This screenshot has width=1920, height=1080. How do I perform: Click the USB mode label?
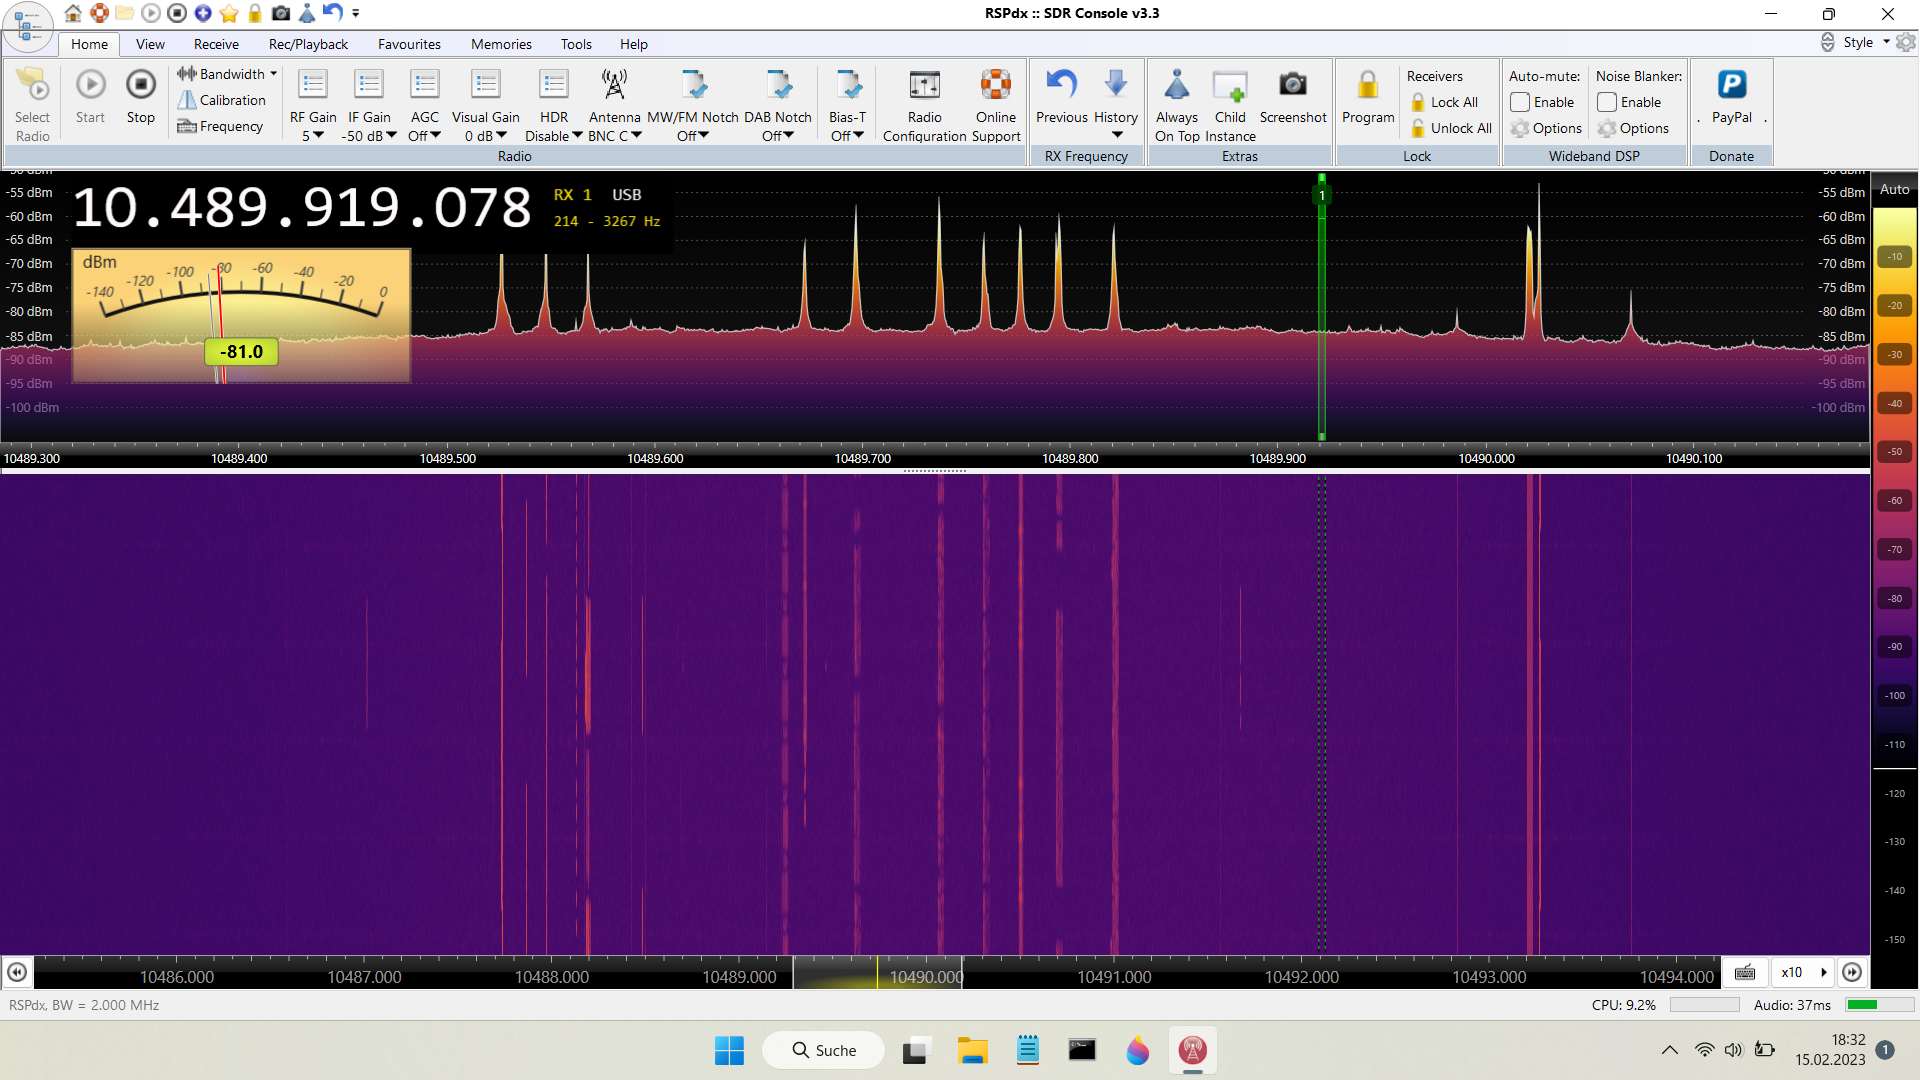pyautogui.click(x=627, y=195)
